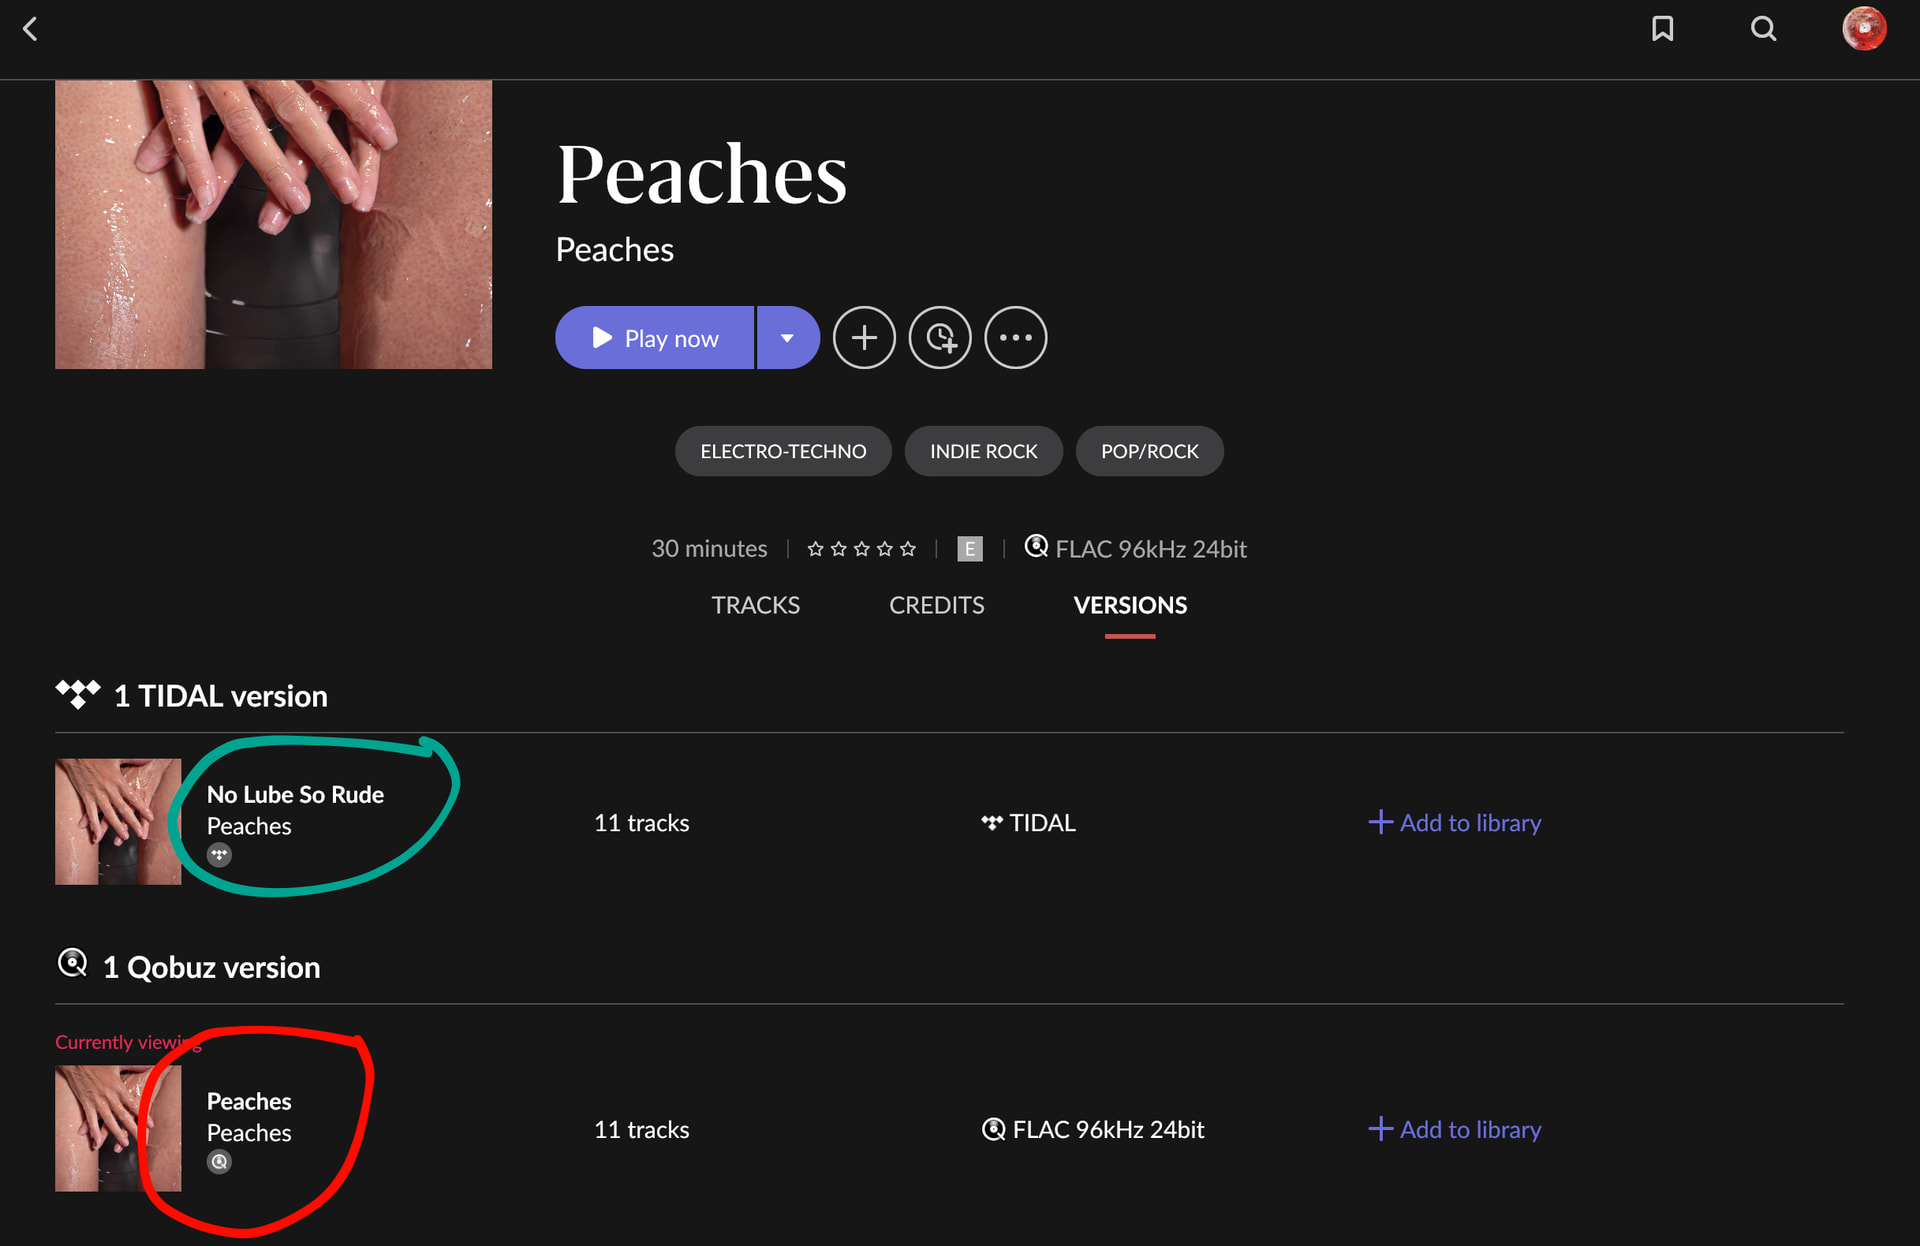1920x1246 pixels.
Task: Open the bookmarks icon
Action: pos(1662,29)
